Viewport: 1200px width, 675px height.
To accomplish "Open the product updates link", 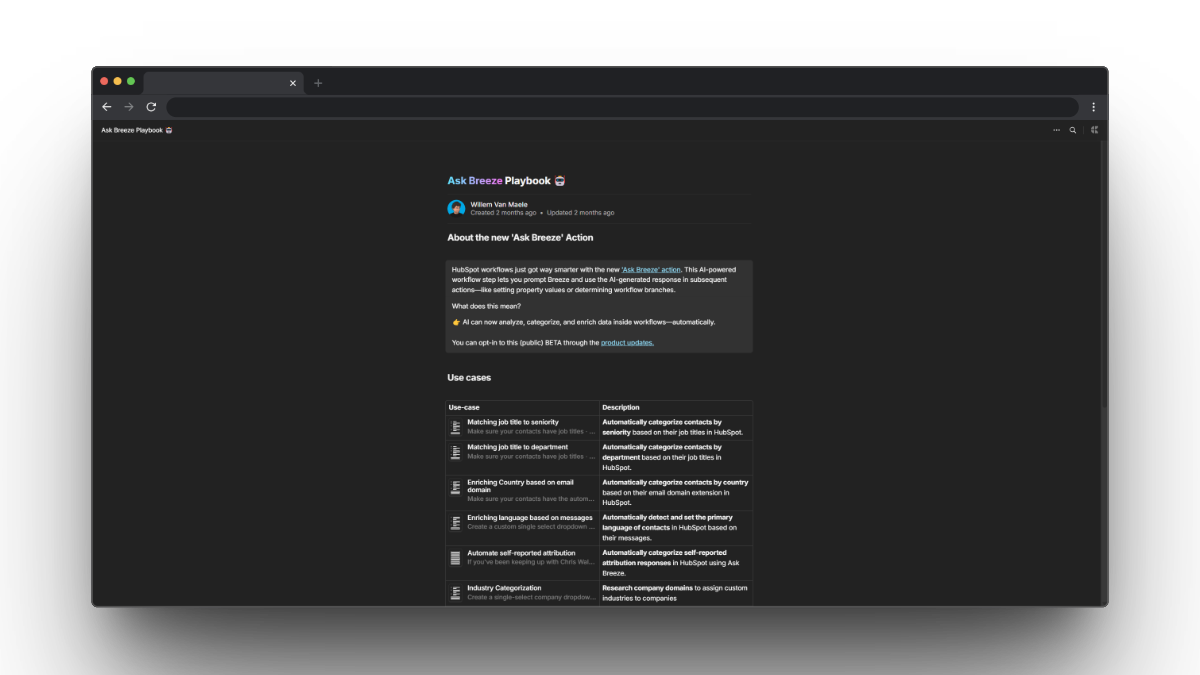I will point(627,343).
